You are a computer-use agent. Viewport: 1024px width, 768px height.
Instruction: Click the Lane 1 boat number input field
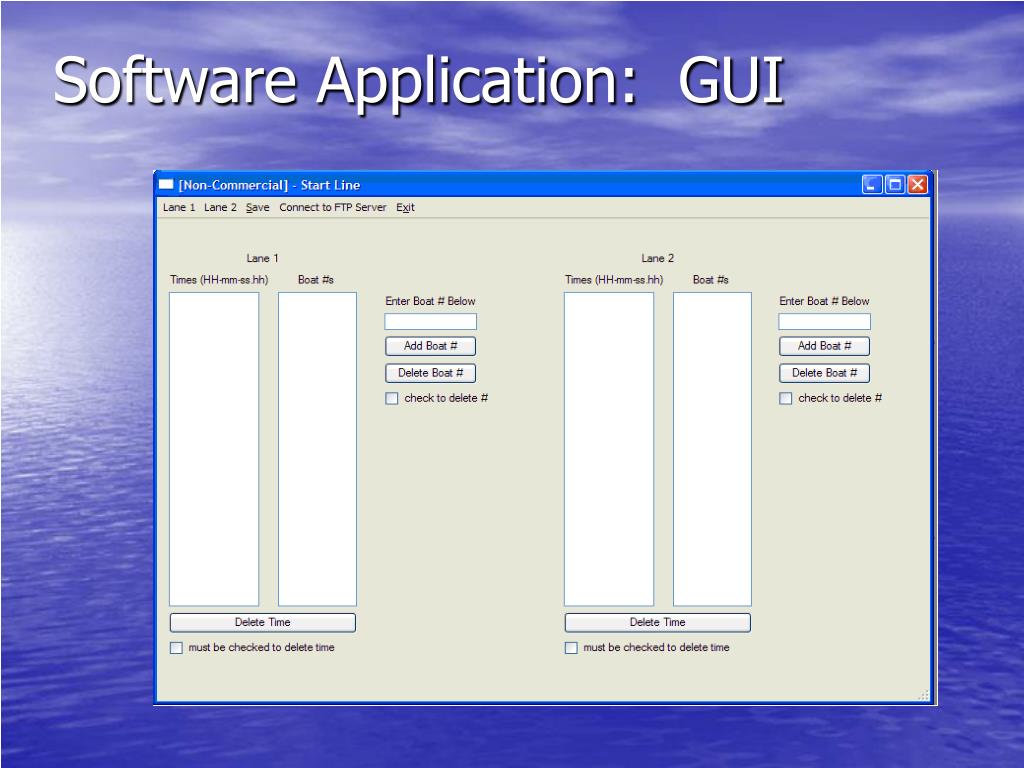tap(431, 322)
